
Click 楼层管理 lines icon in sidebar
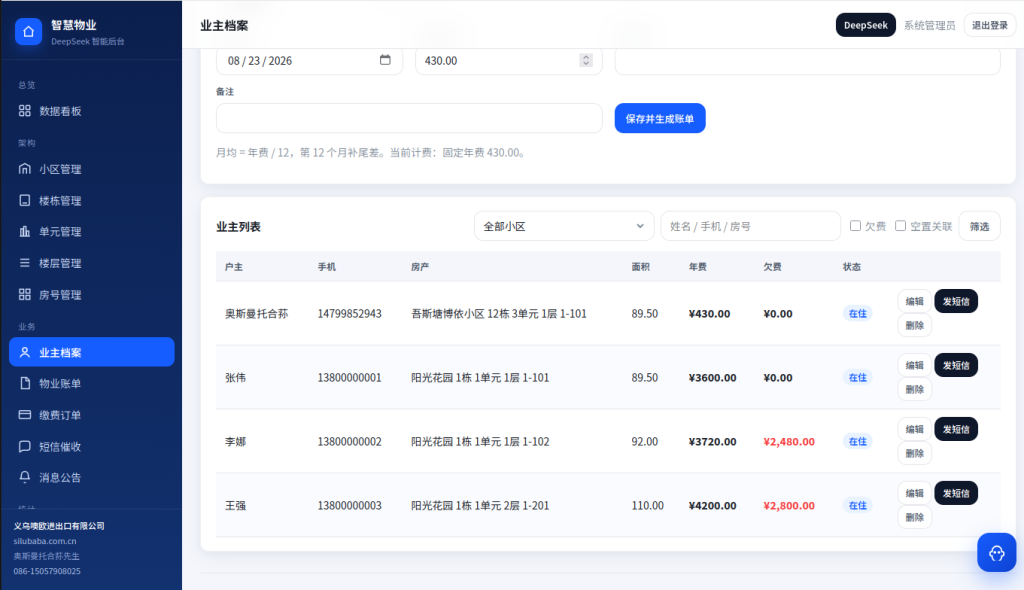point(25,263)
